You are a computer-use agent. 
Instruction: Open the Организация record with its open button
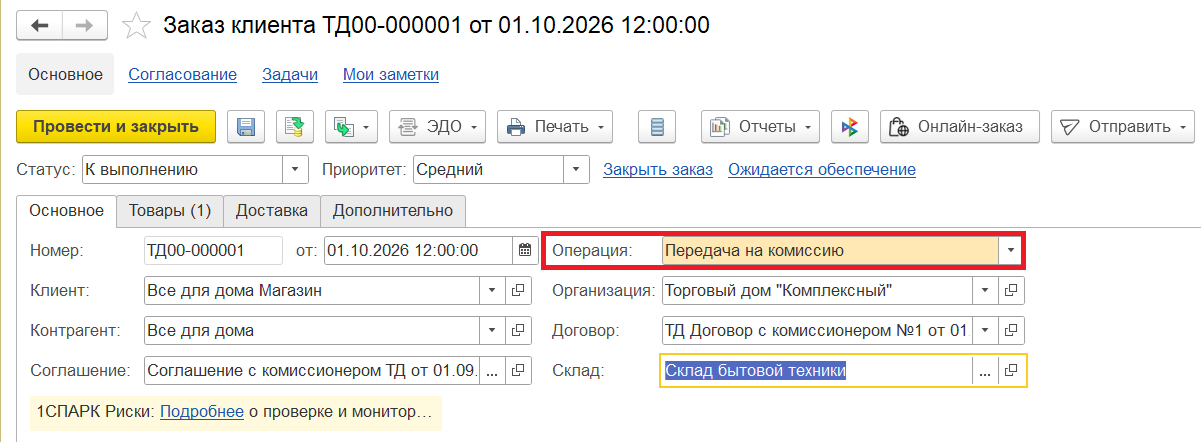tap(1011, 290)
